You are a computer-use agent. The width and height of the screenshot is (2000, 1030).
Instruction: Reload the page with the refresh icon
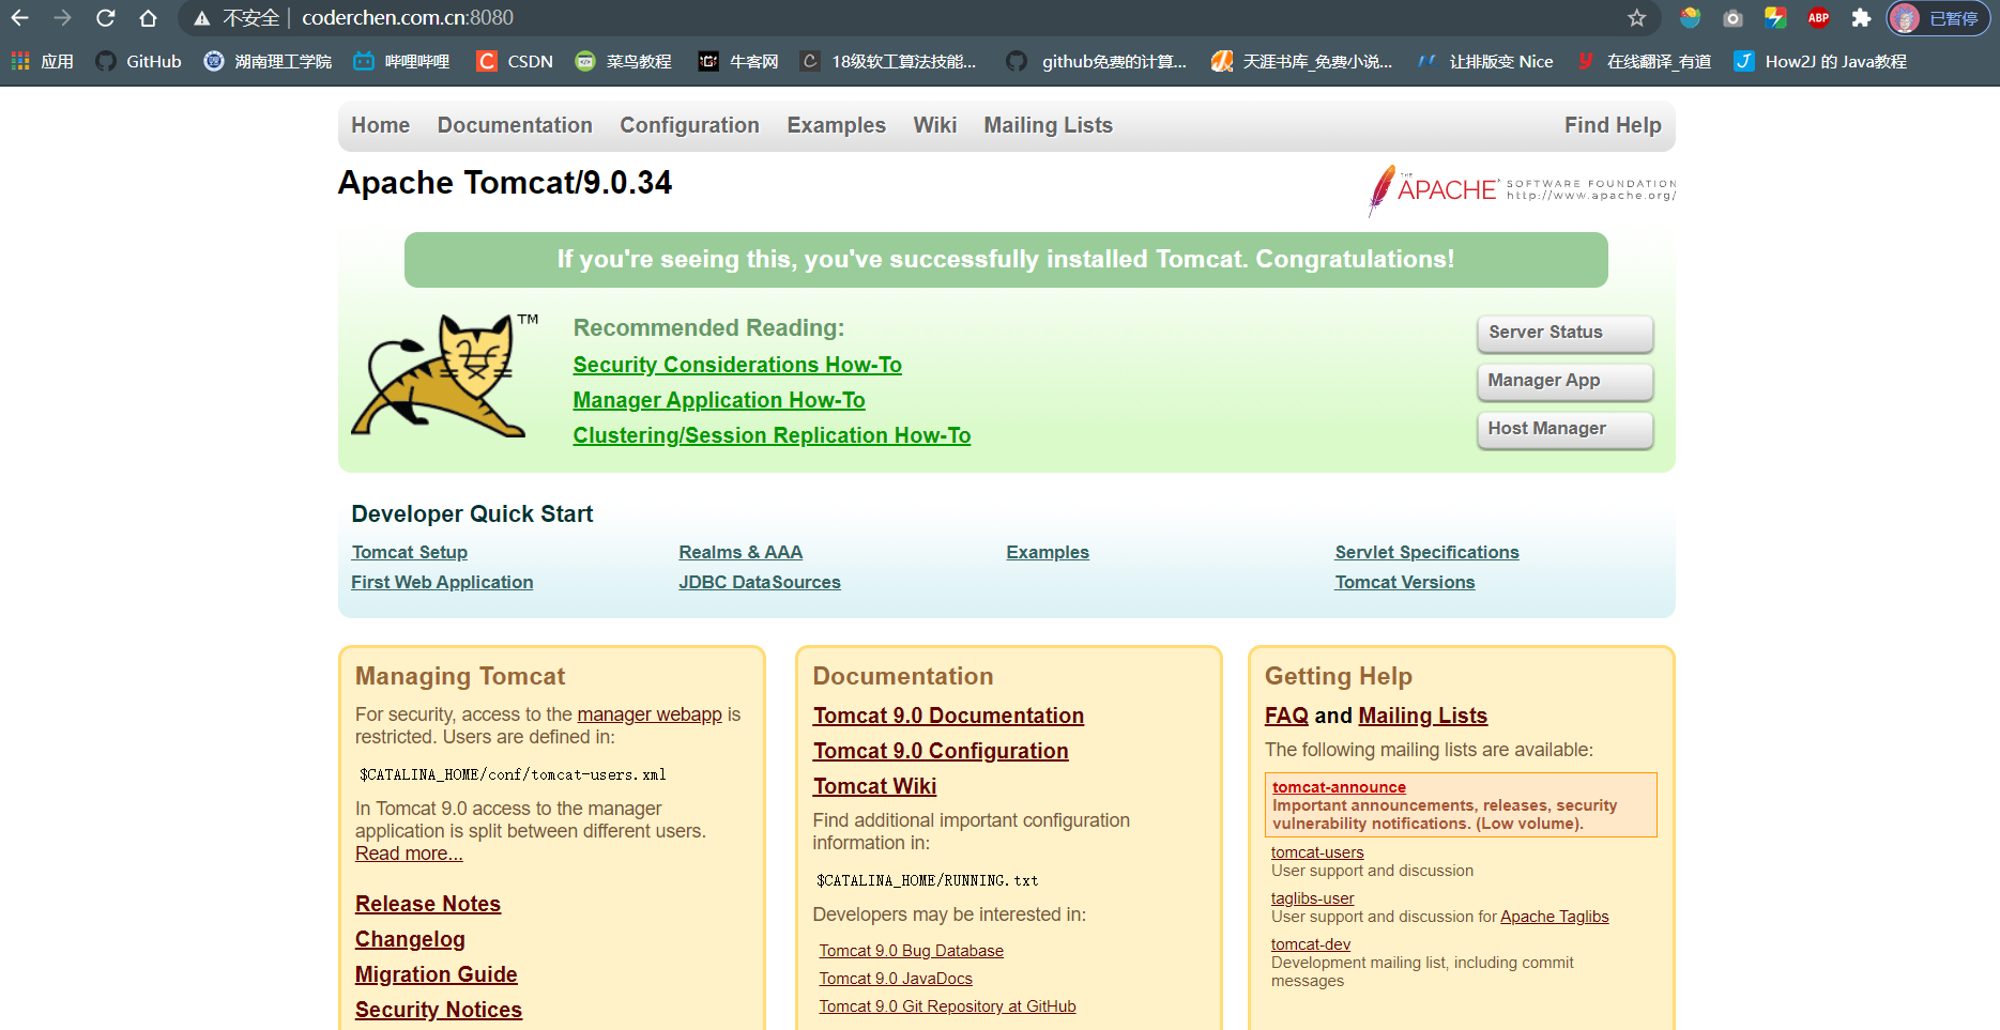(105, 18)
